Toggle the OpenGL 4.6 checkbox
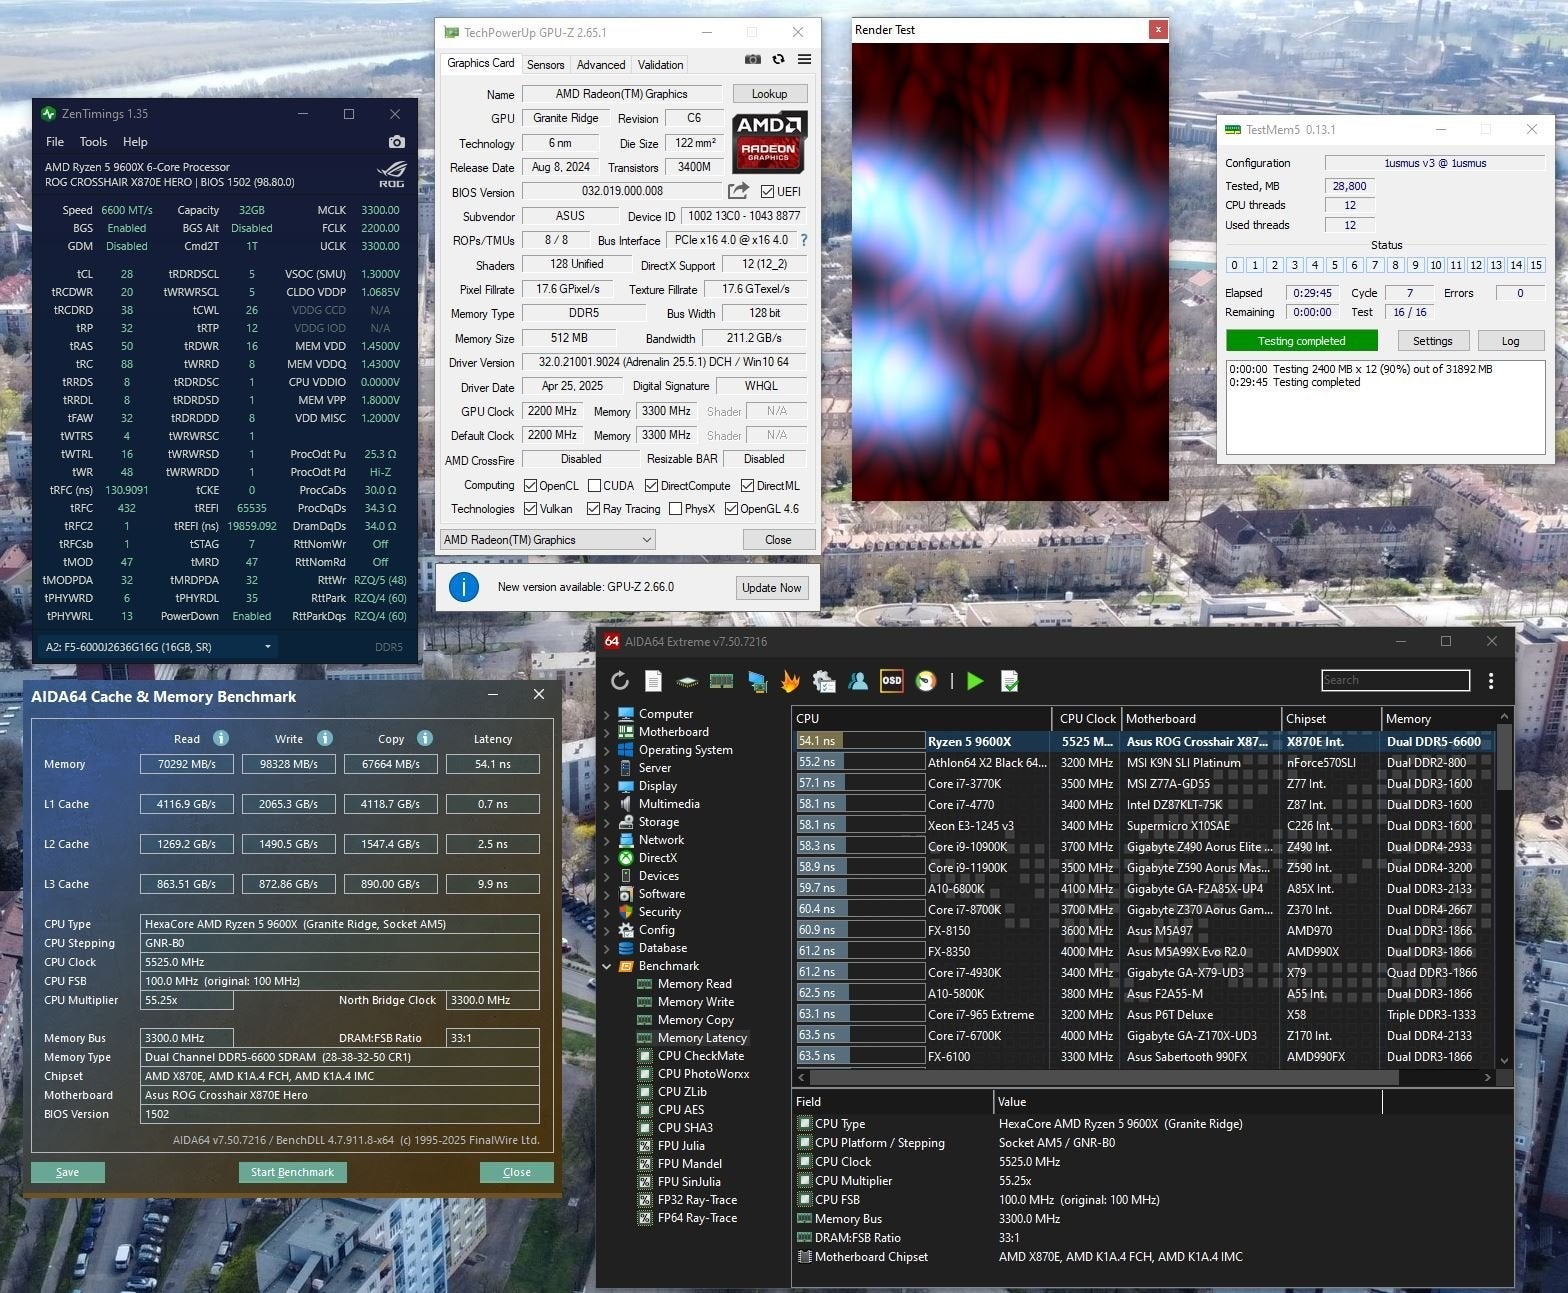 (x=731, y=509)
